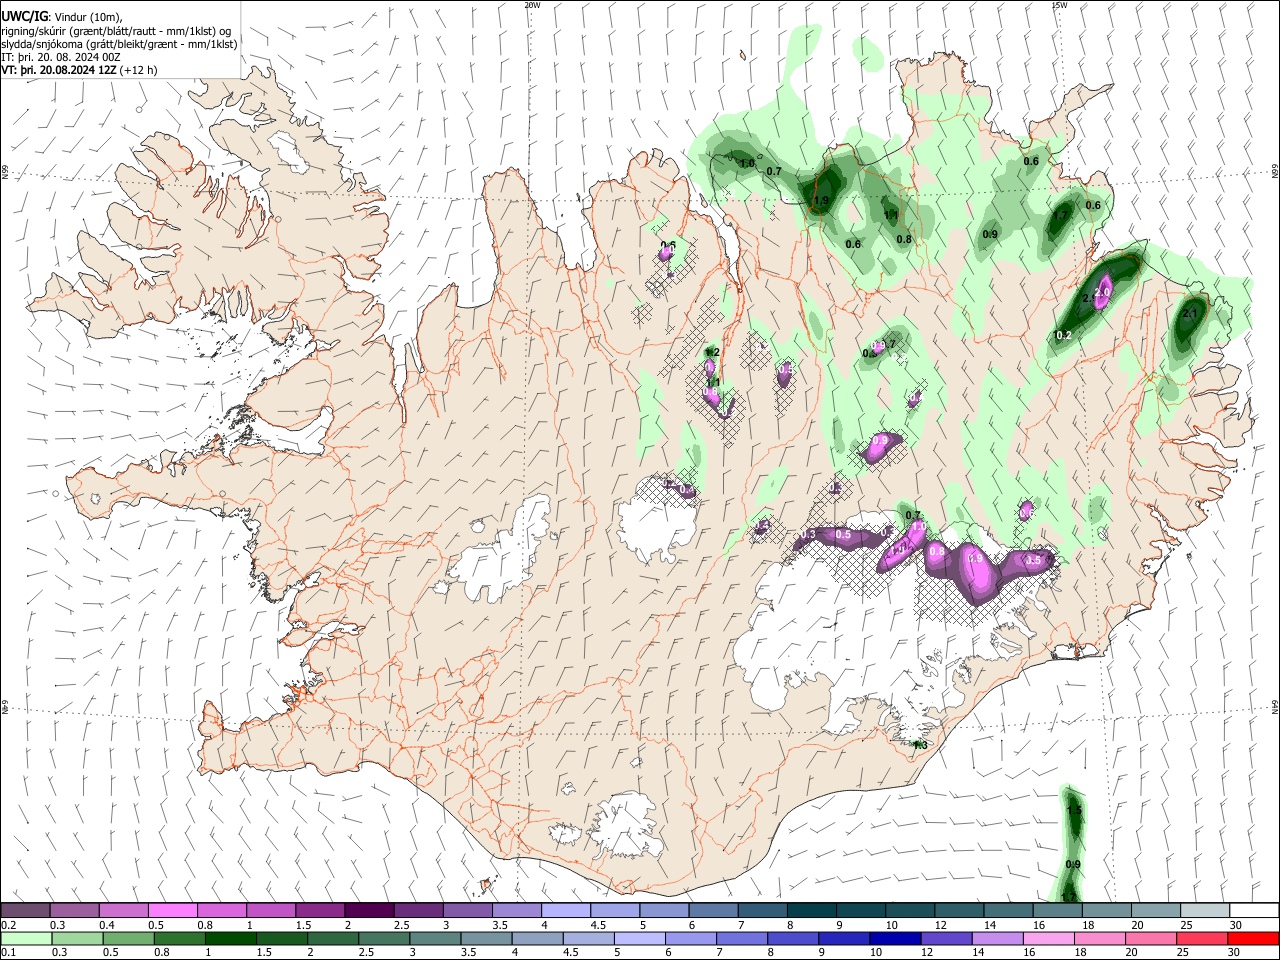Viewport: 1280px width, 960px height.
Task: Click the 20W longitude label at top
Action: pyautogui.click(x=532, y=5)
